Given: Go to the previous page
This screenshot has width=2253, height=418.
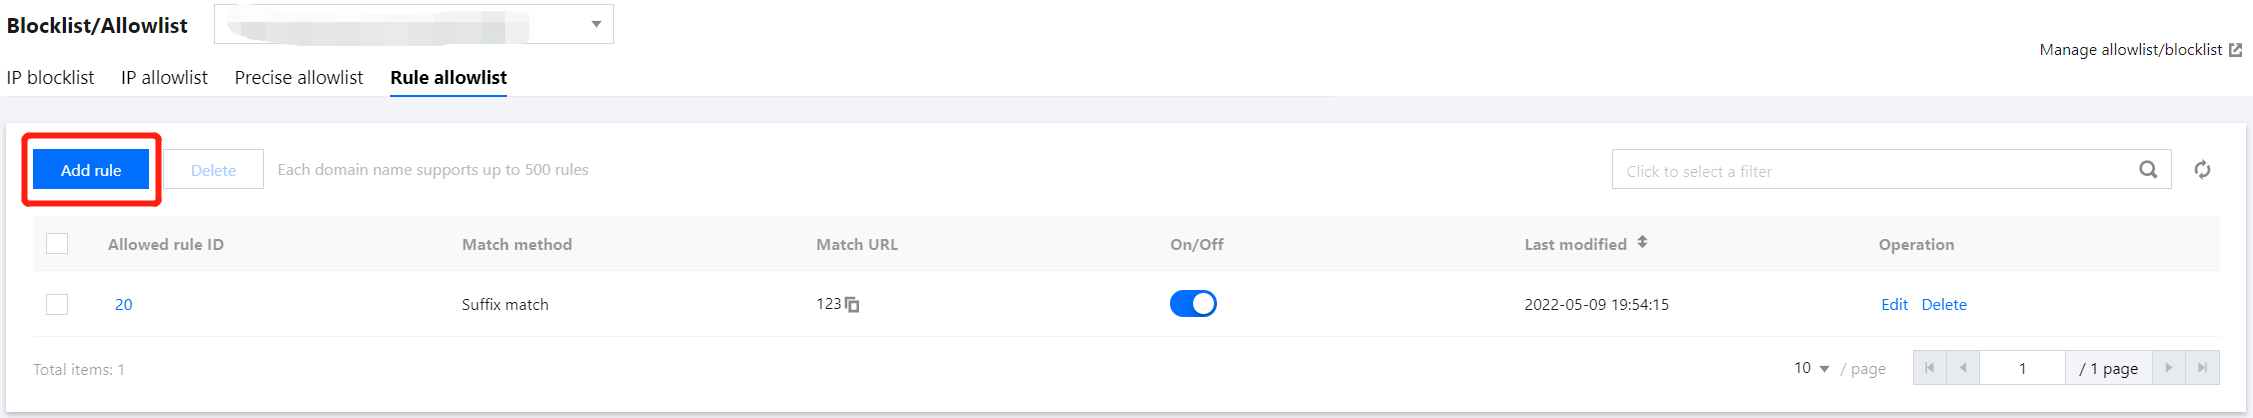Looking at the screenshot, I should click(x=1963, y=368).
